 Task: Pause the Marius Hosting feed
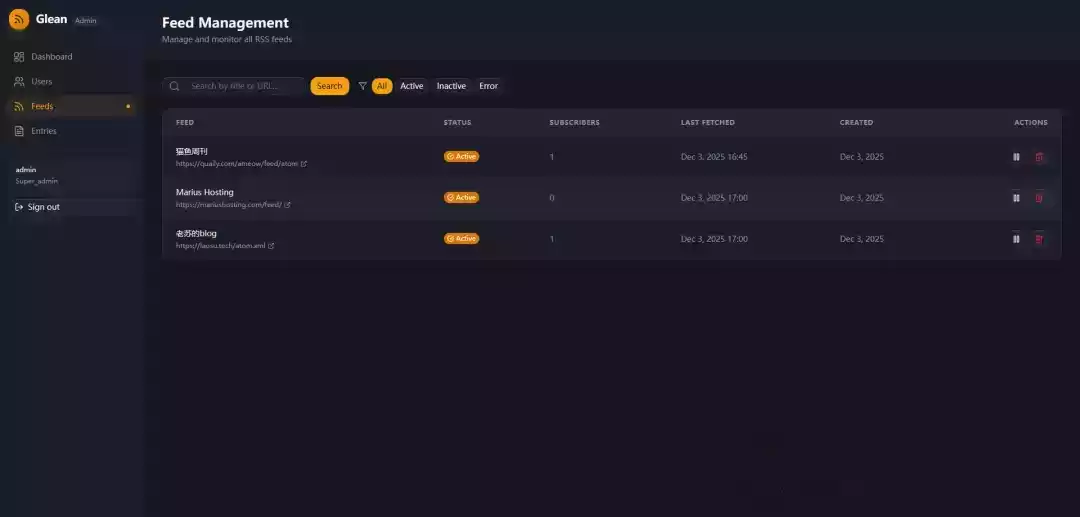(x=1016, y=198)
